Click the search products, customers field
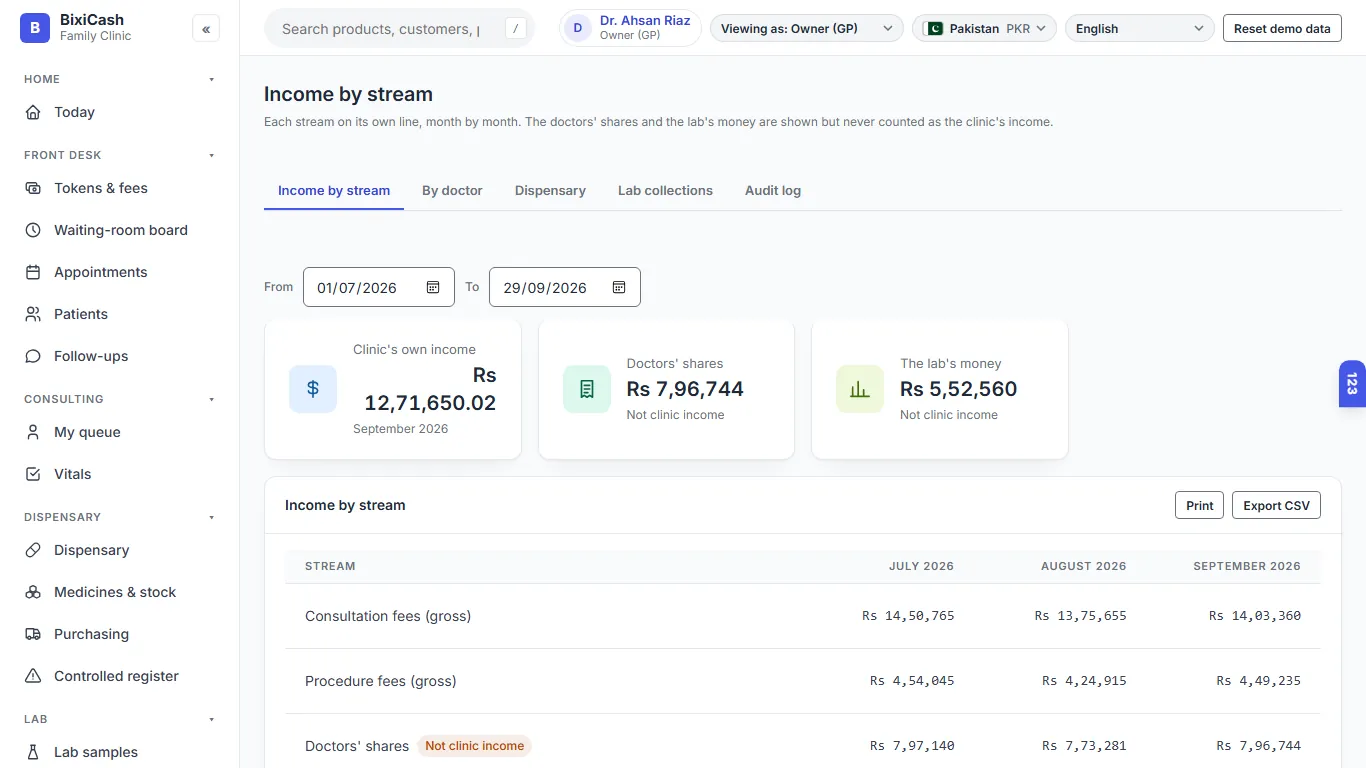 399,29
